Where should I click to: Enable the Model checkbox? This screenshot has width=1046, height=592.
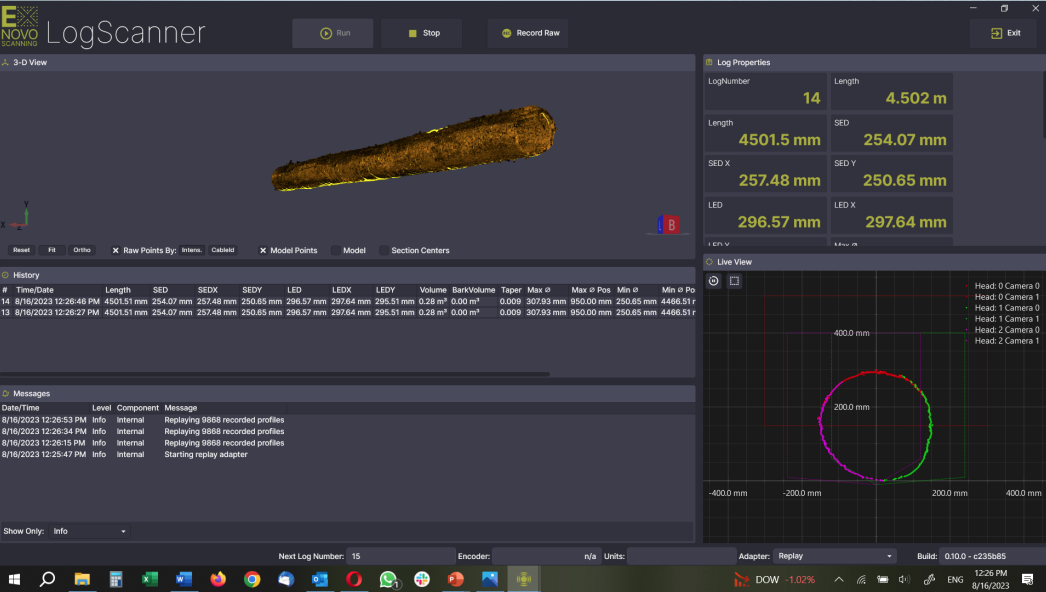335,251
